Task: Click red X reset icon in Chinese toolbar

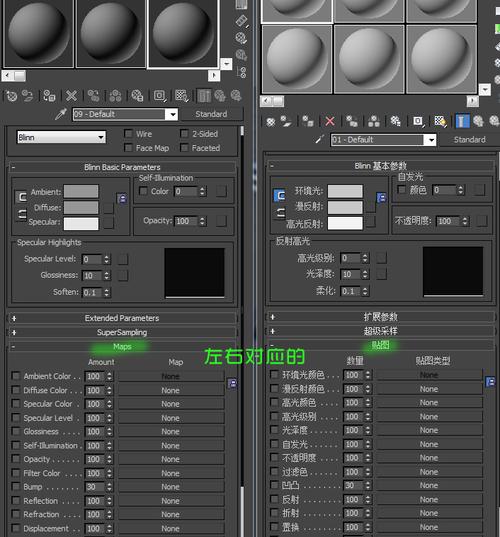Action: (x=330, y=121)
